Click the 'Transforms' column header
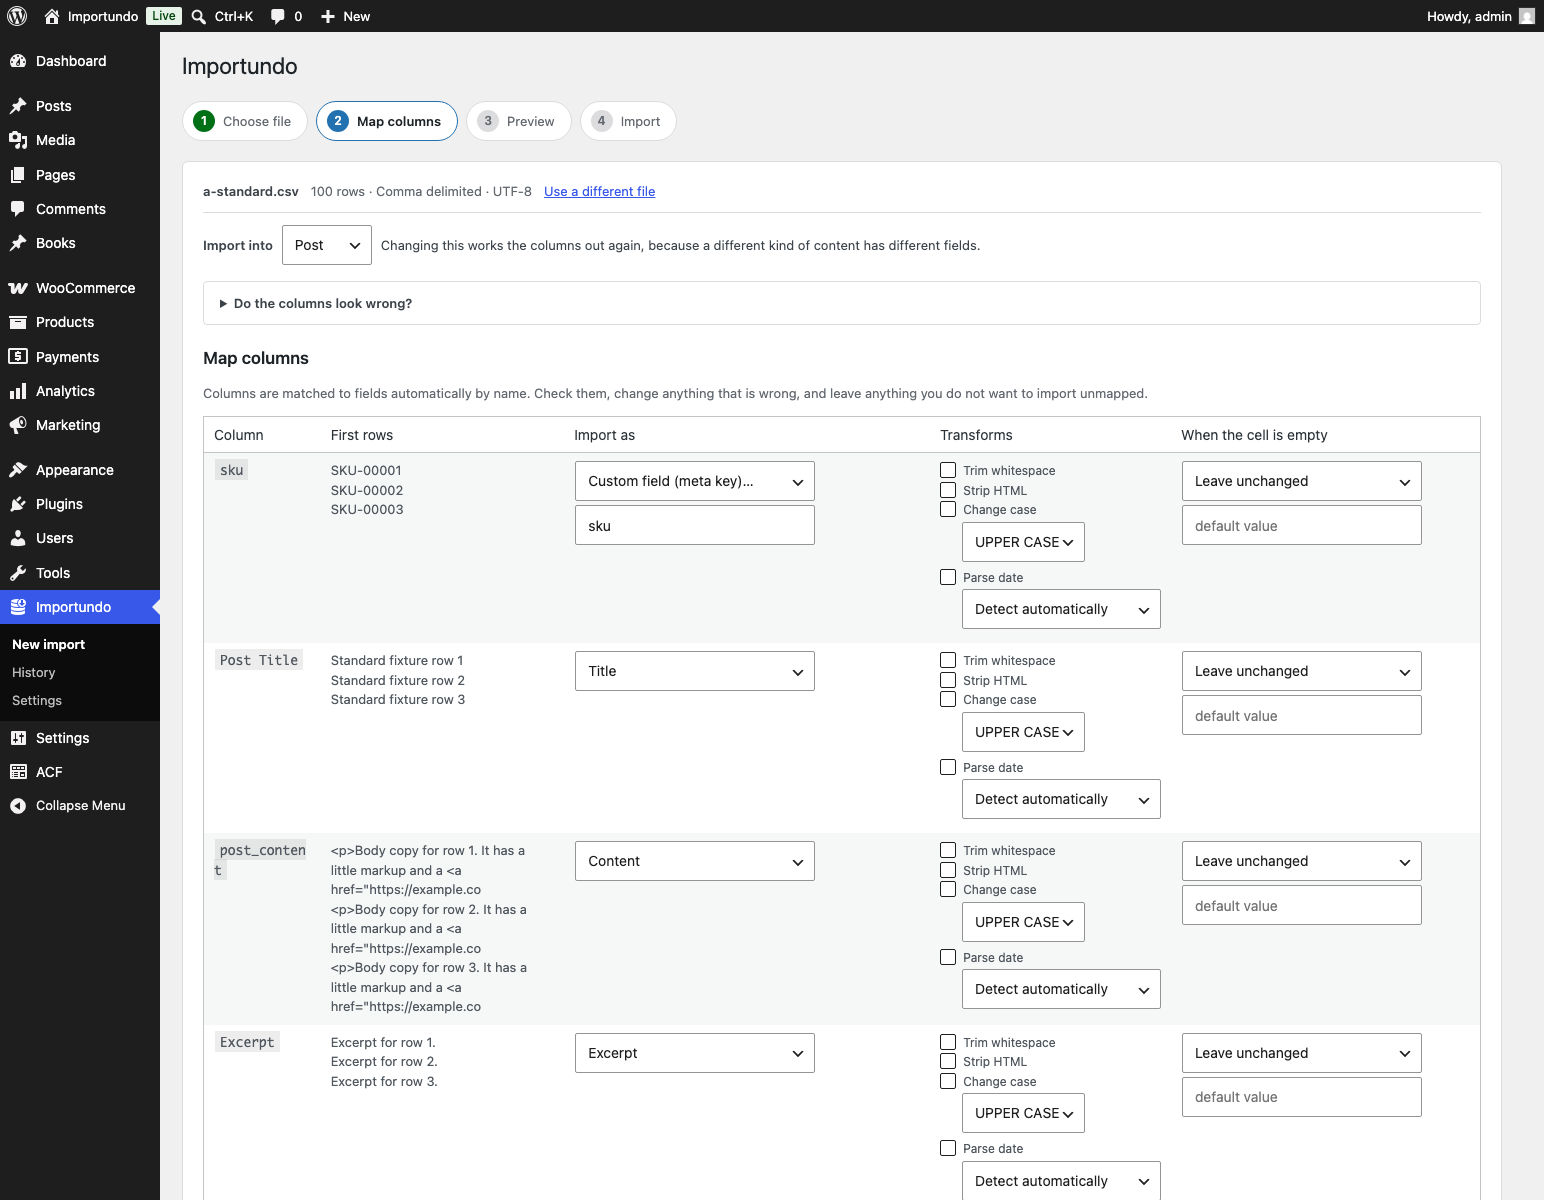This screenshot has height=1200, width=1544. click(x=976, y=435)
